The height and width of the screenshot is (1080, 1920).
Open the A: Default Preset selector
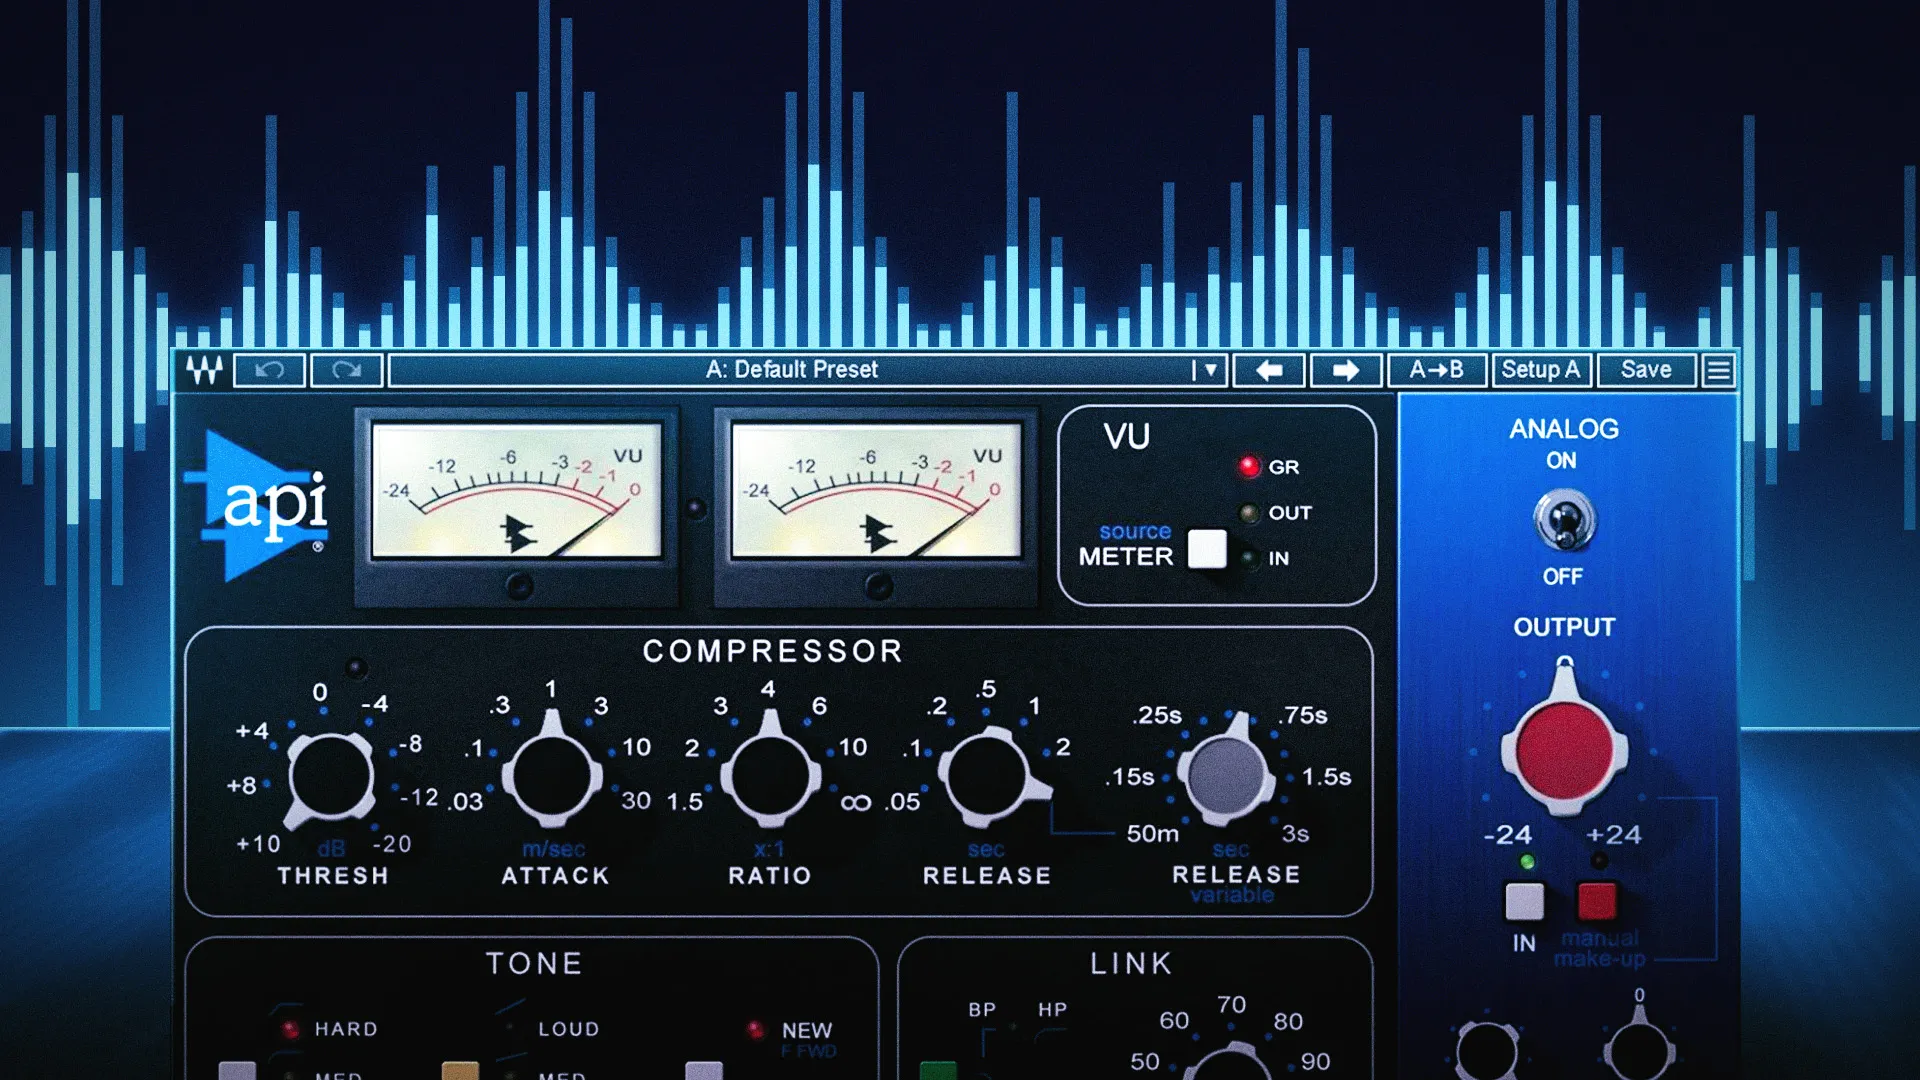(x=790, y=370)
